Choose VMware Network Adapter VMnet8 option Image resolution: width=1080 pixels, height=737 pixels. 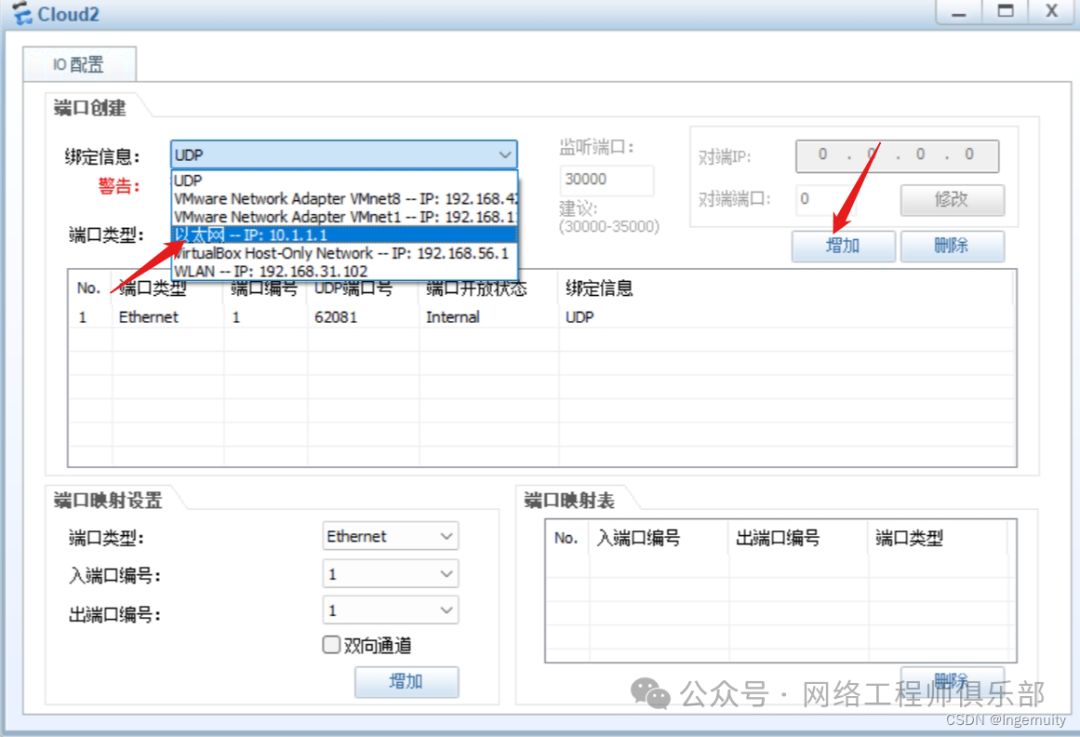coord(344,198)
